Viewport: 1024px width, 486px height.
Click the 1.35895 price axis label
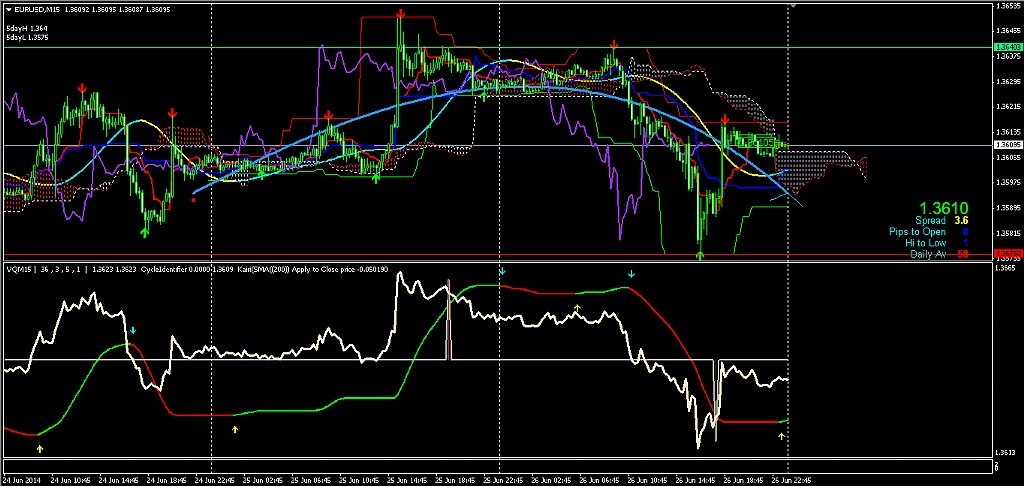[x=1006, y=208]
